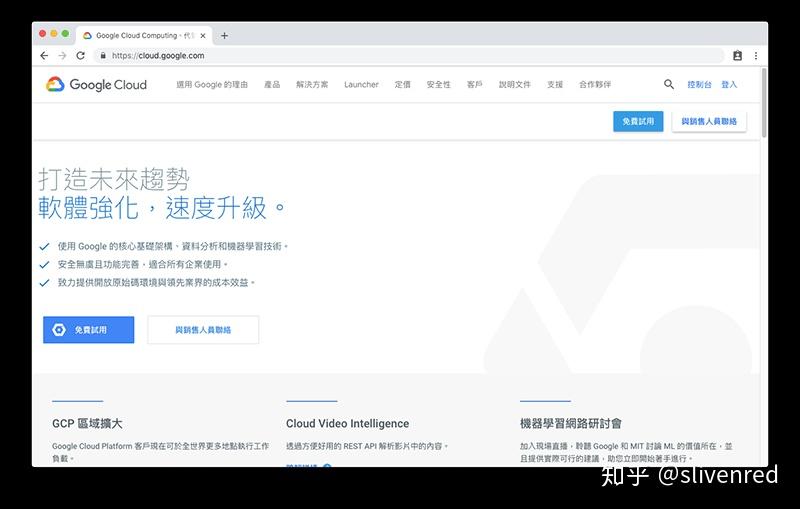Open search with the magnifier icon

click(669, 84)
